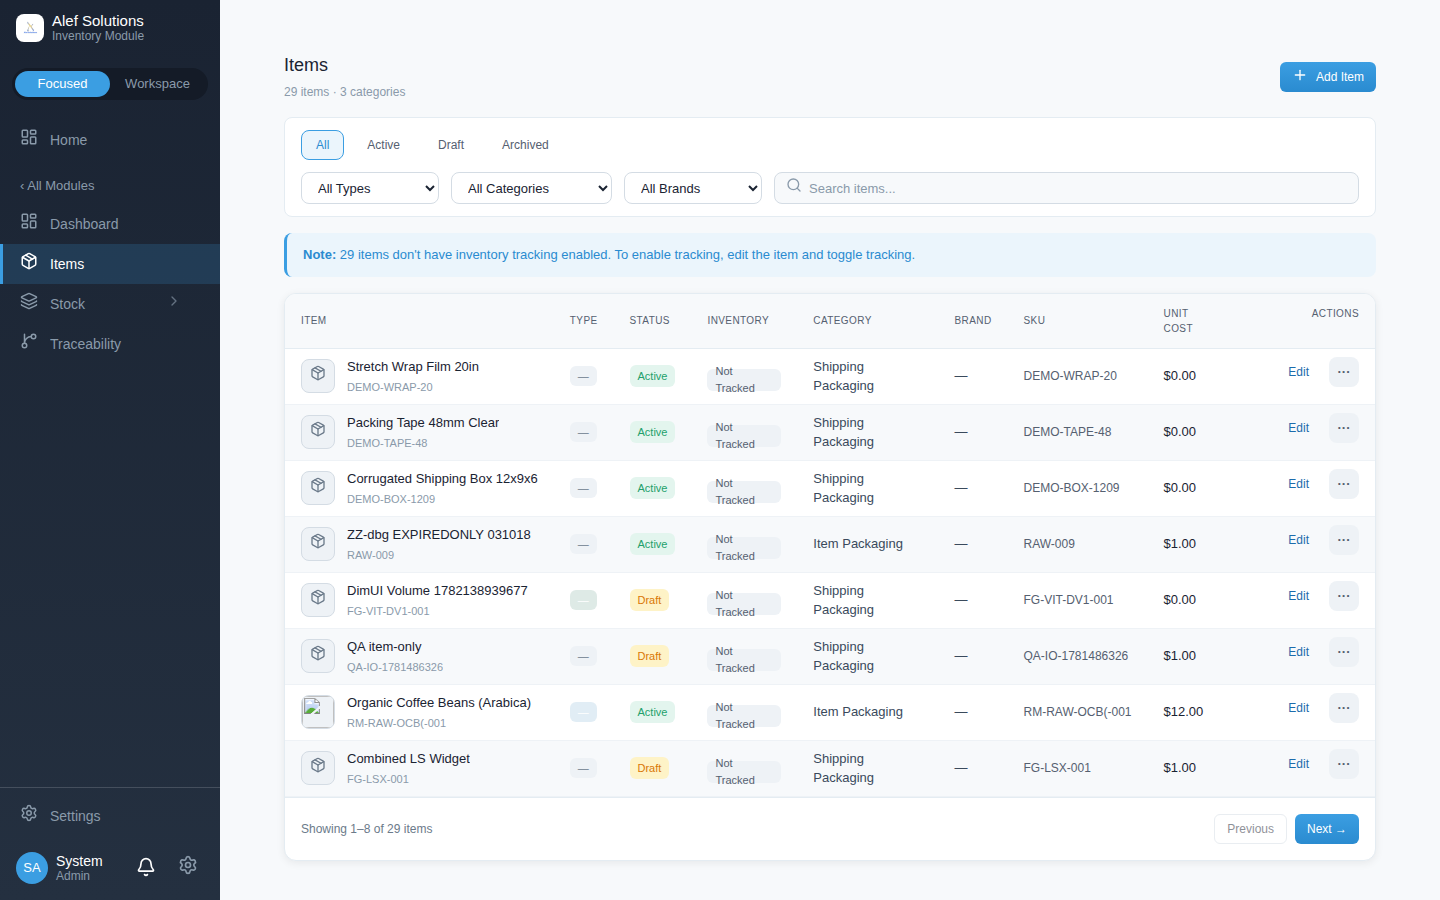Edit the Stretch Wrap Film 20in item
1440x900 pixels.
tap(1298, 372)
